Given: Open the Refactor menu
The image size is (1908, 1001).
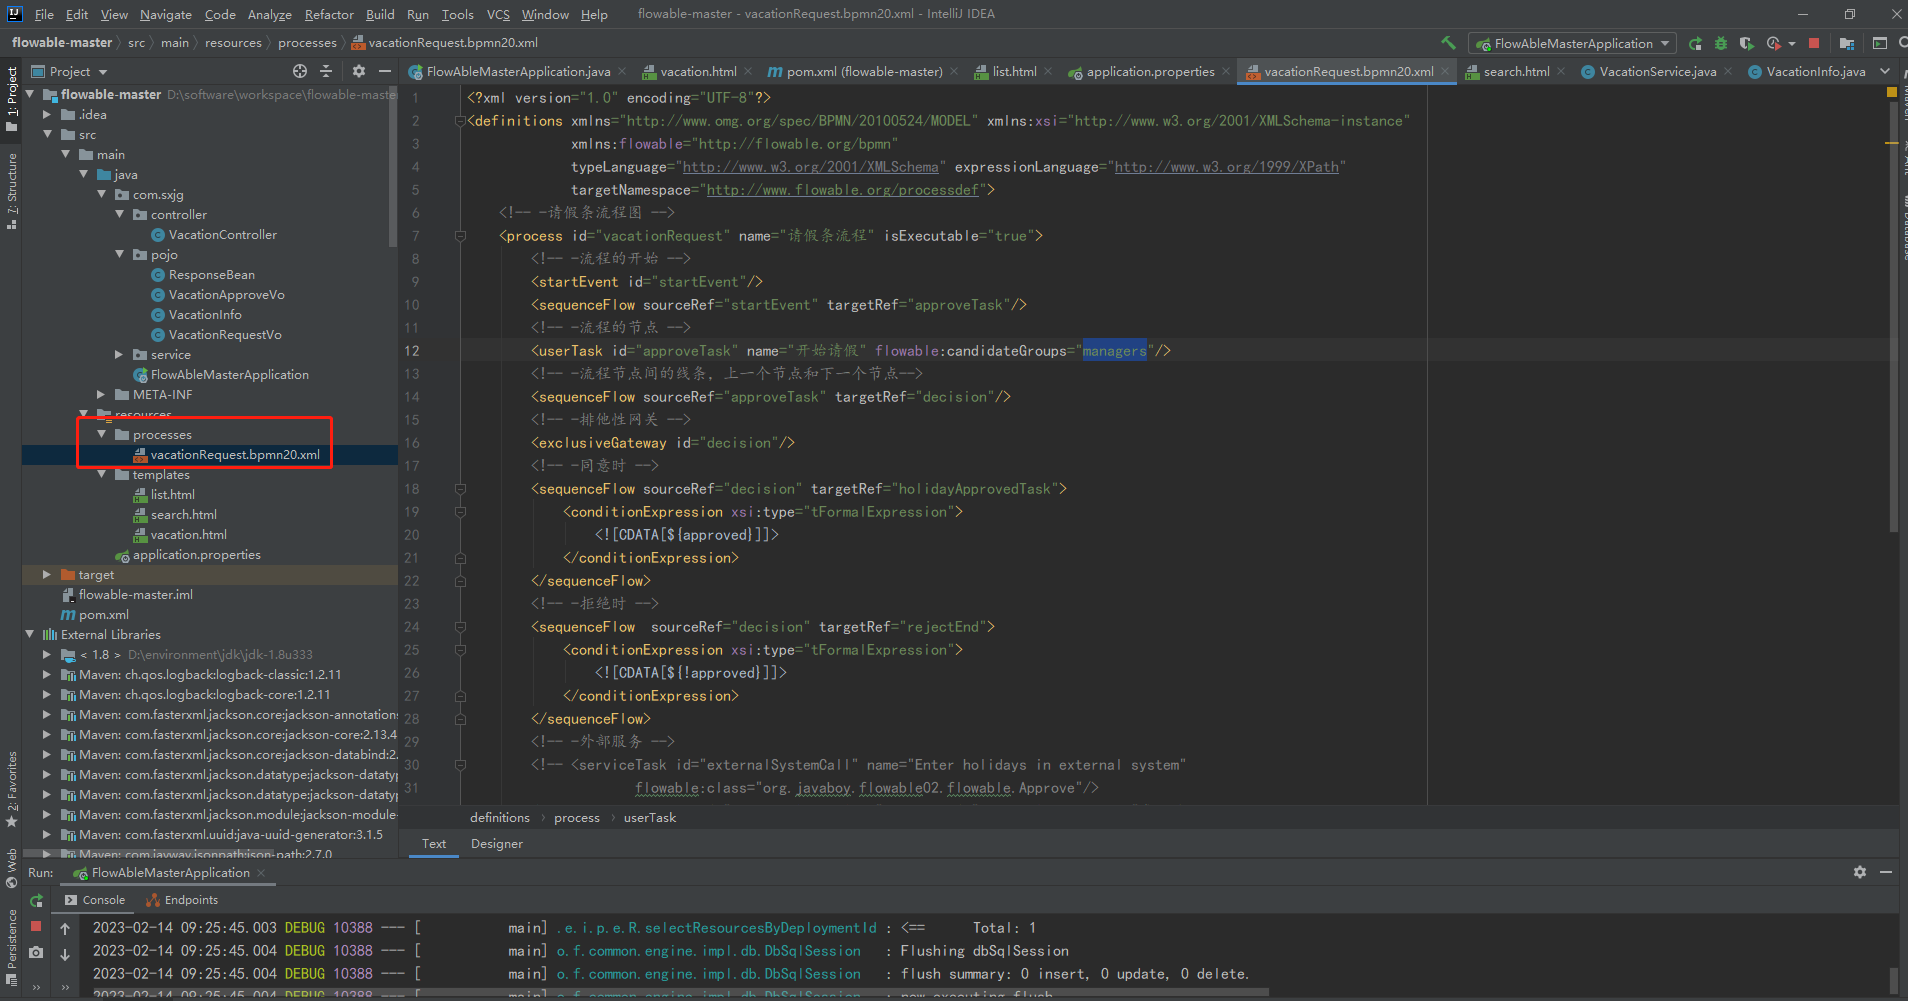Looking at the screenshot, I should coord(329,14).
